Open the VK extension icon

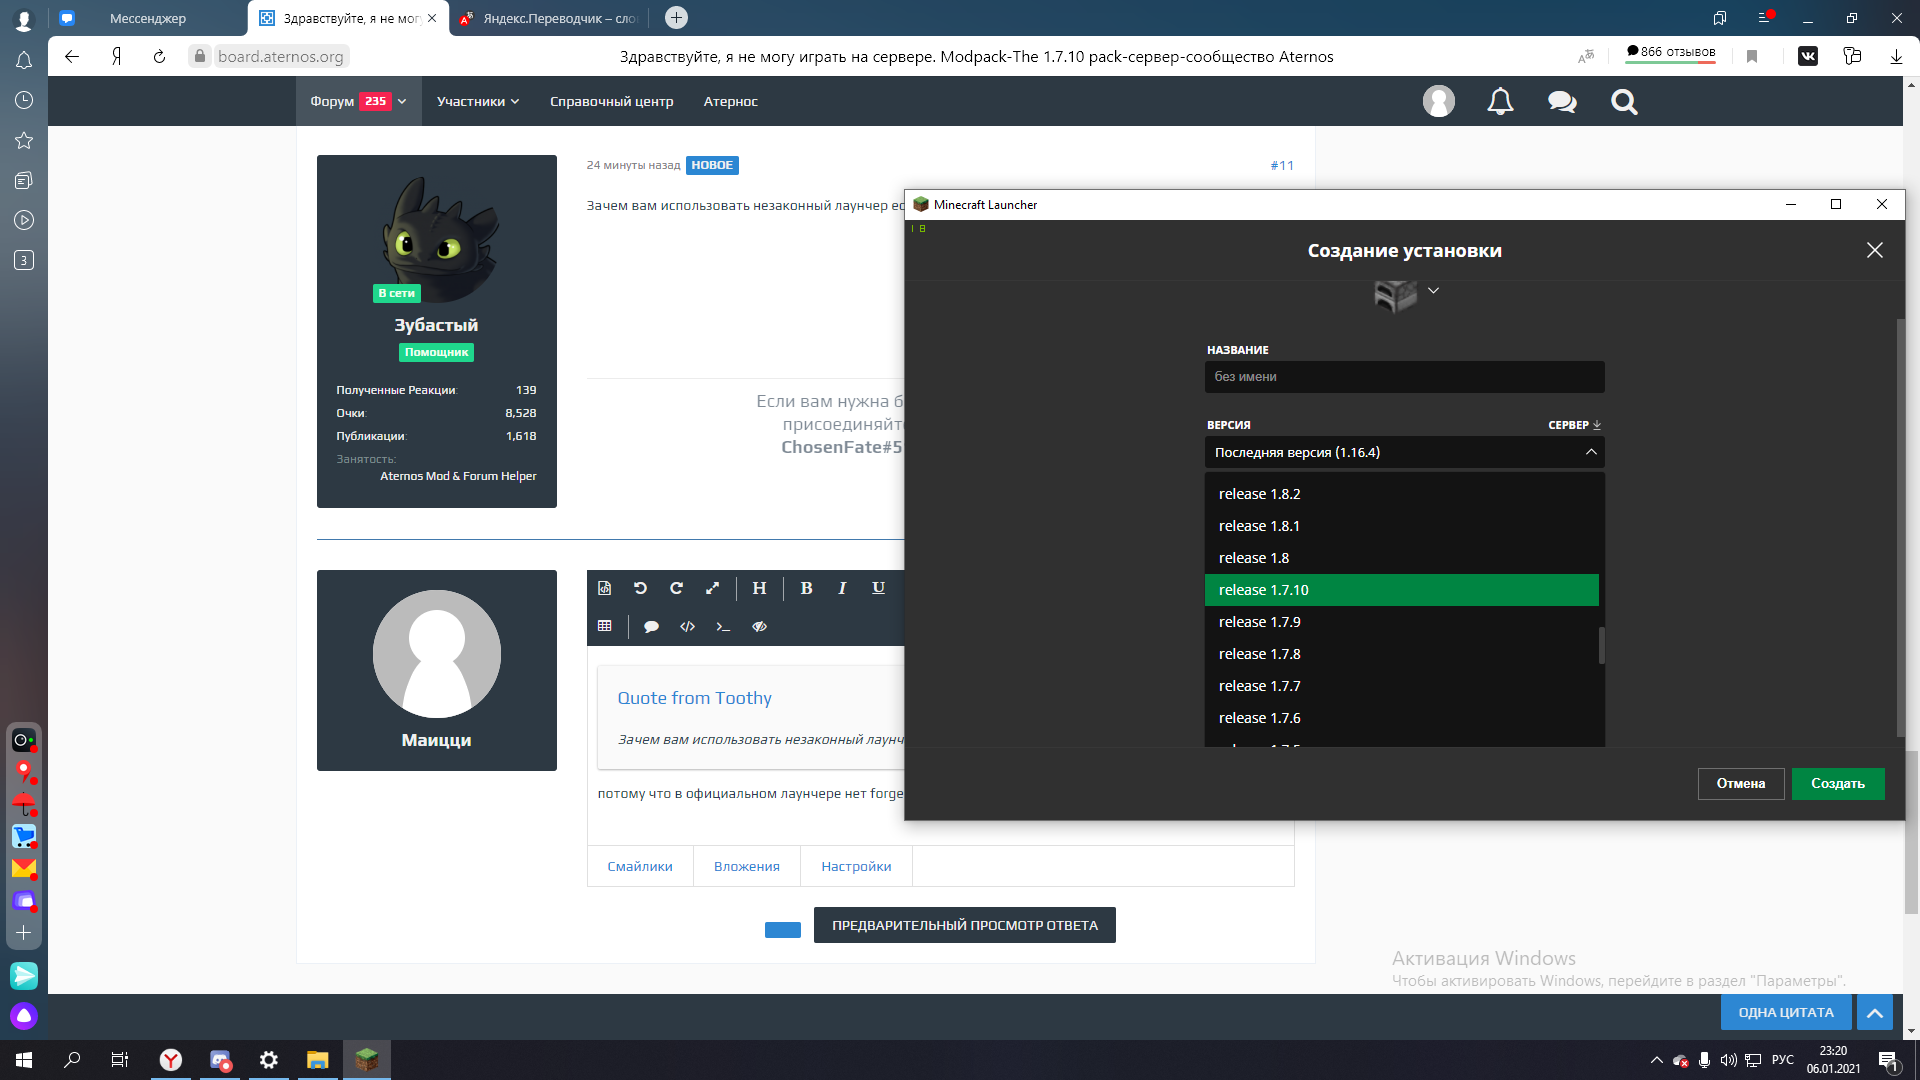pos(1808,56)
